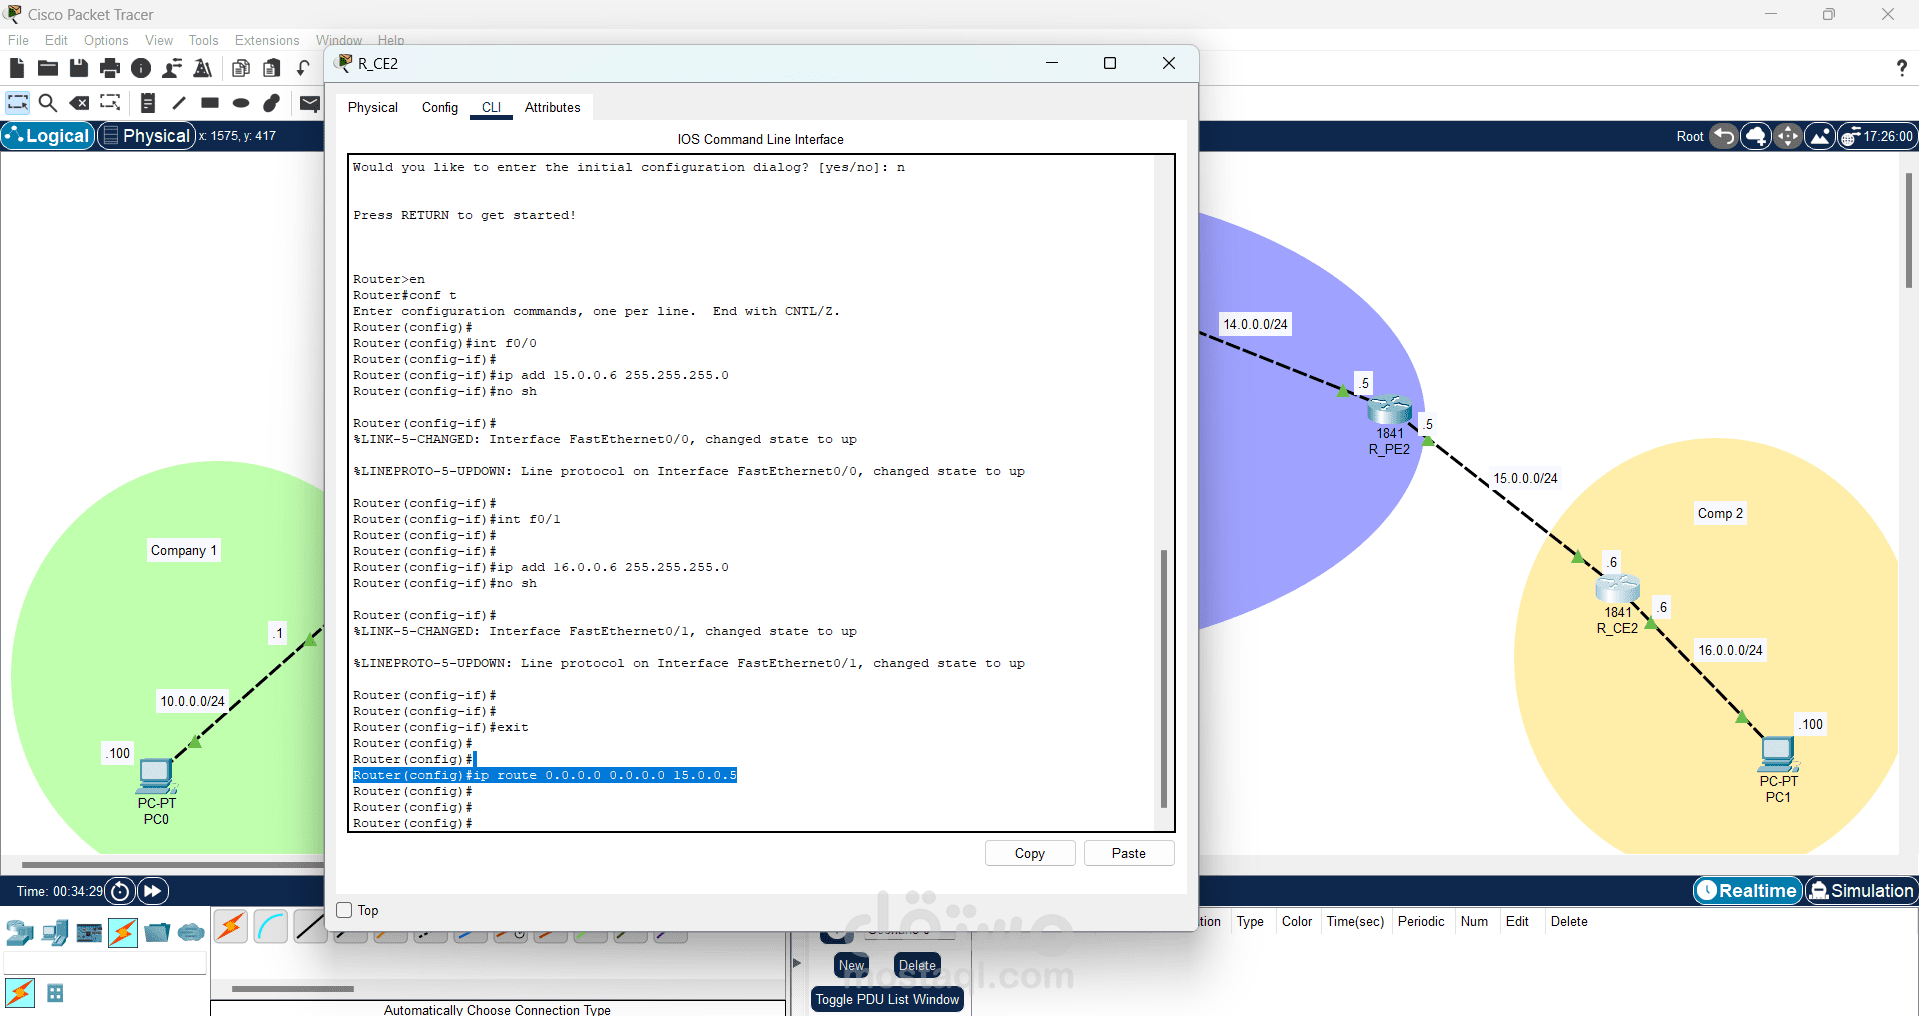The height and width of the screenshot is (1016, 1919).
Task: Switch to Physical workspace view
Action: (x=146, y=136)
